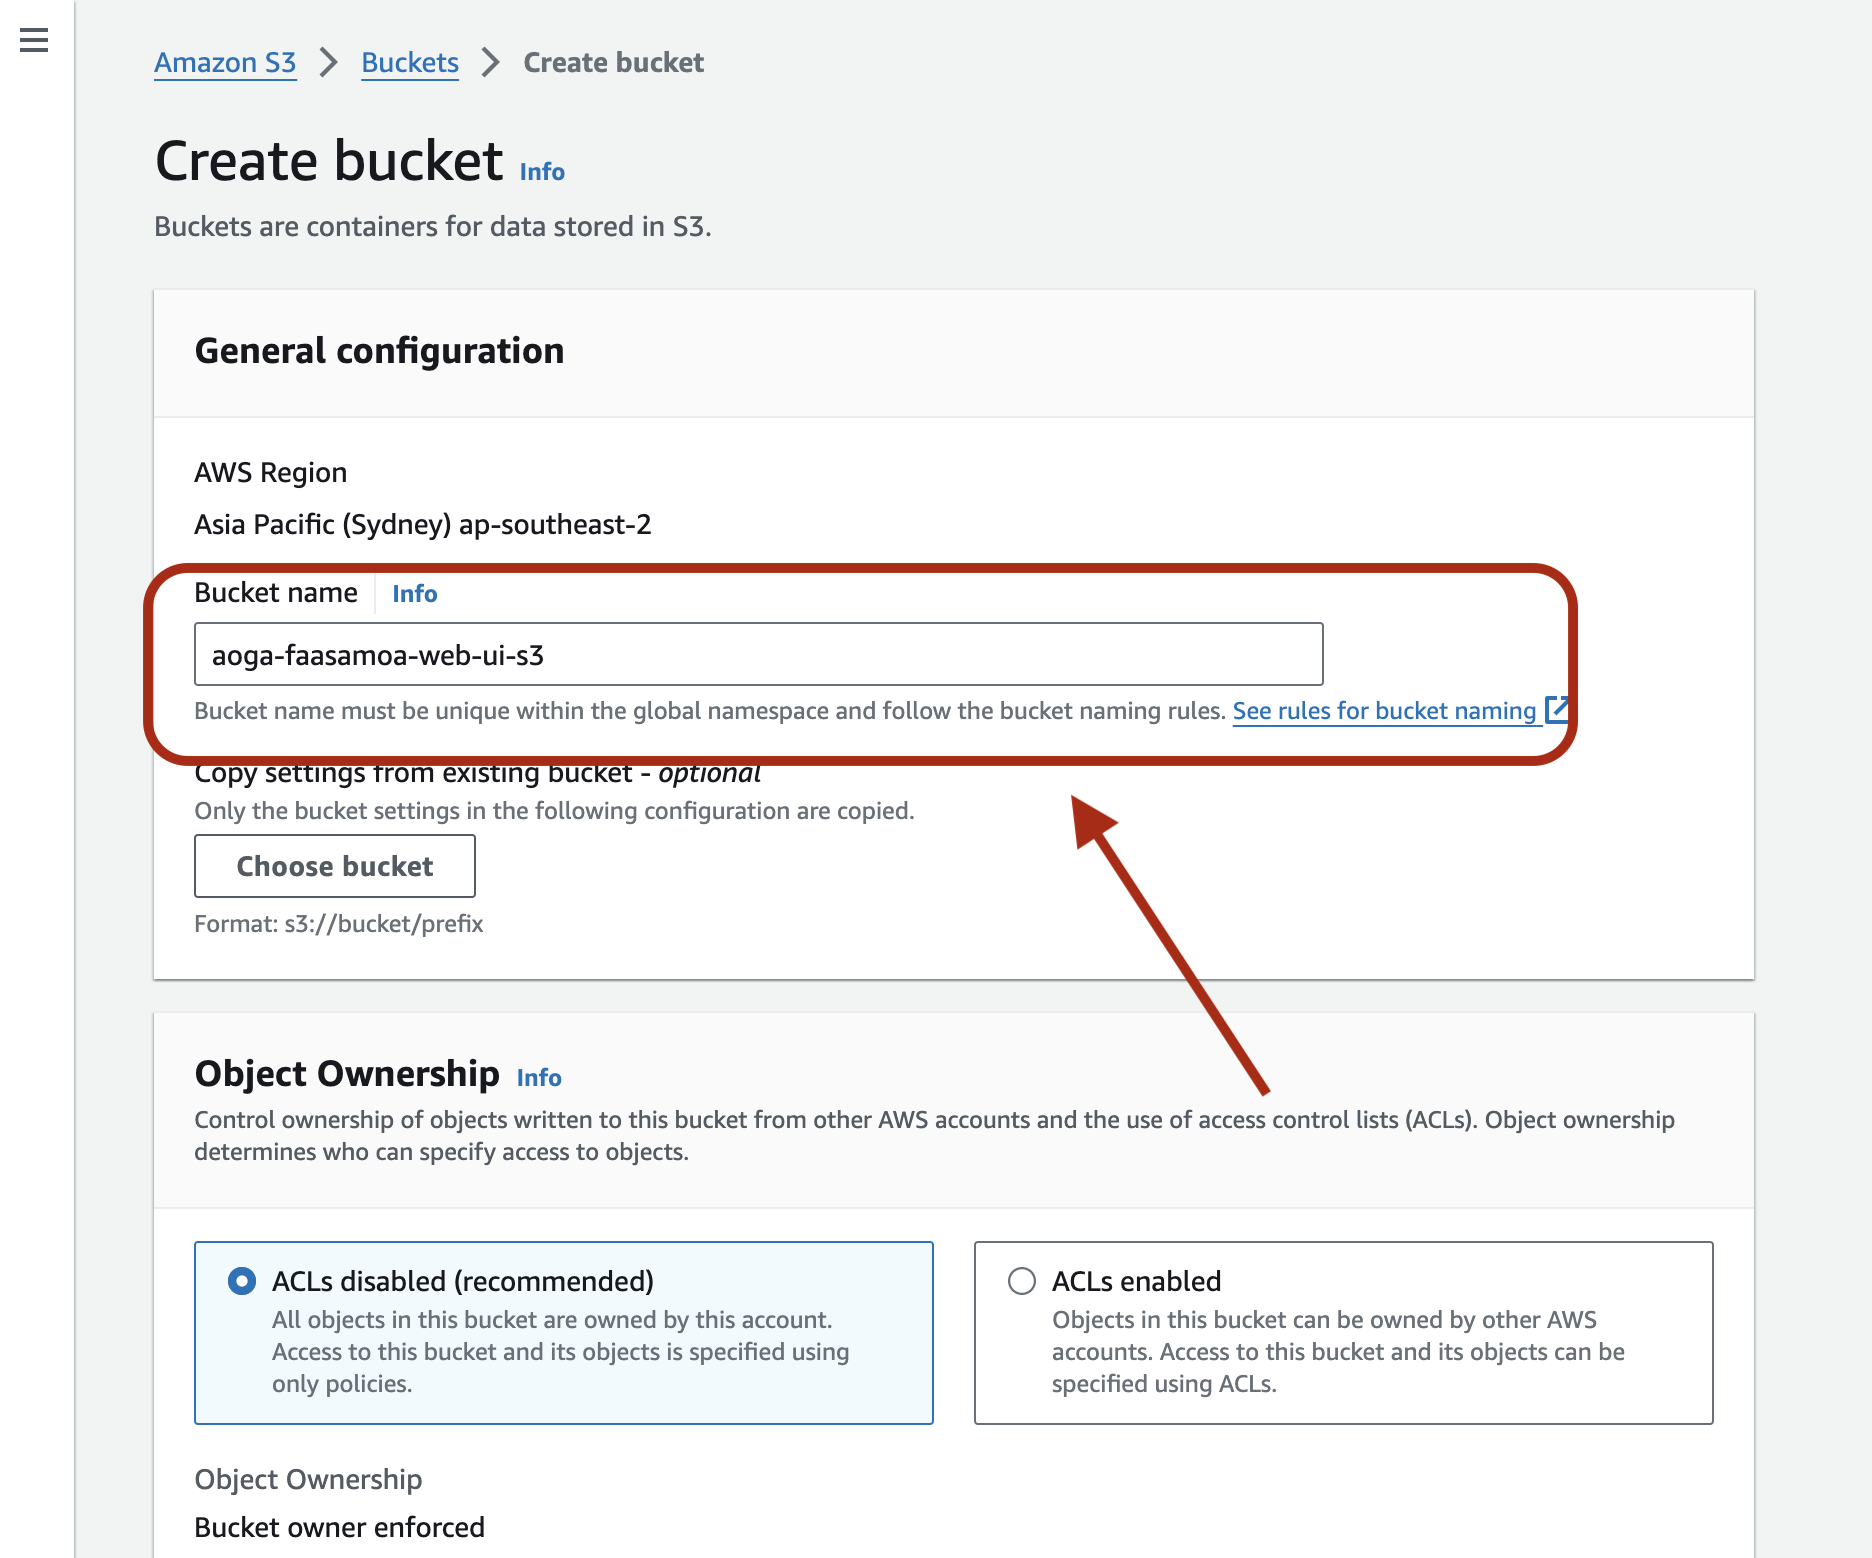Screen dimensions: 1872x1558
Task: Open Info link beside Create bucket title
Action: click(542, 172)
